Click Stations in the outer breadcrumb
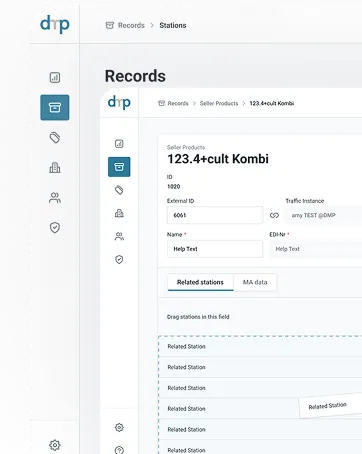Viewport: 362px width, 454px height. [x=173, y=25]
